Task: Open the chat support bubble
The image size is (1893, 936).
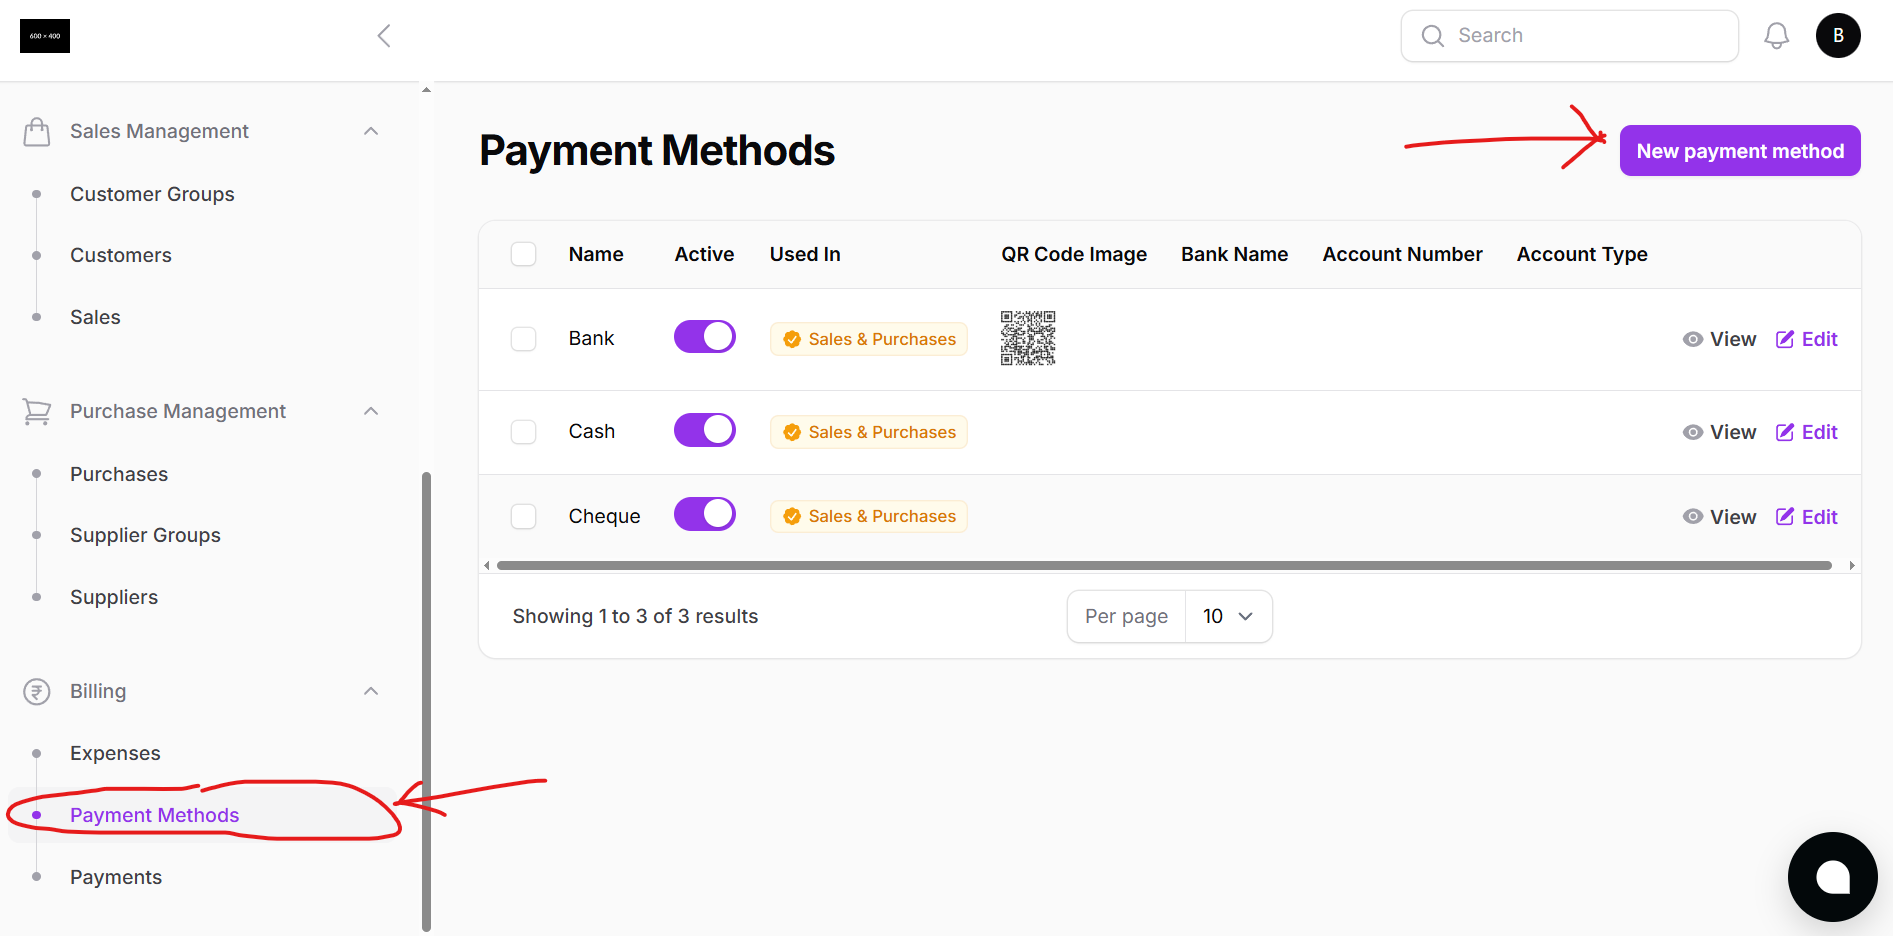Action: pos(1833,877)
